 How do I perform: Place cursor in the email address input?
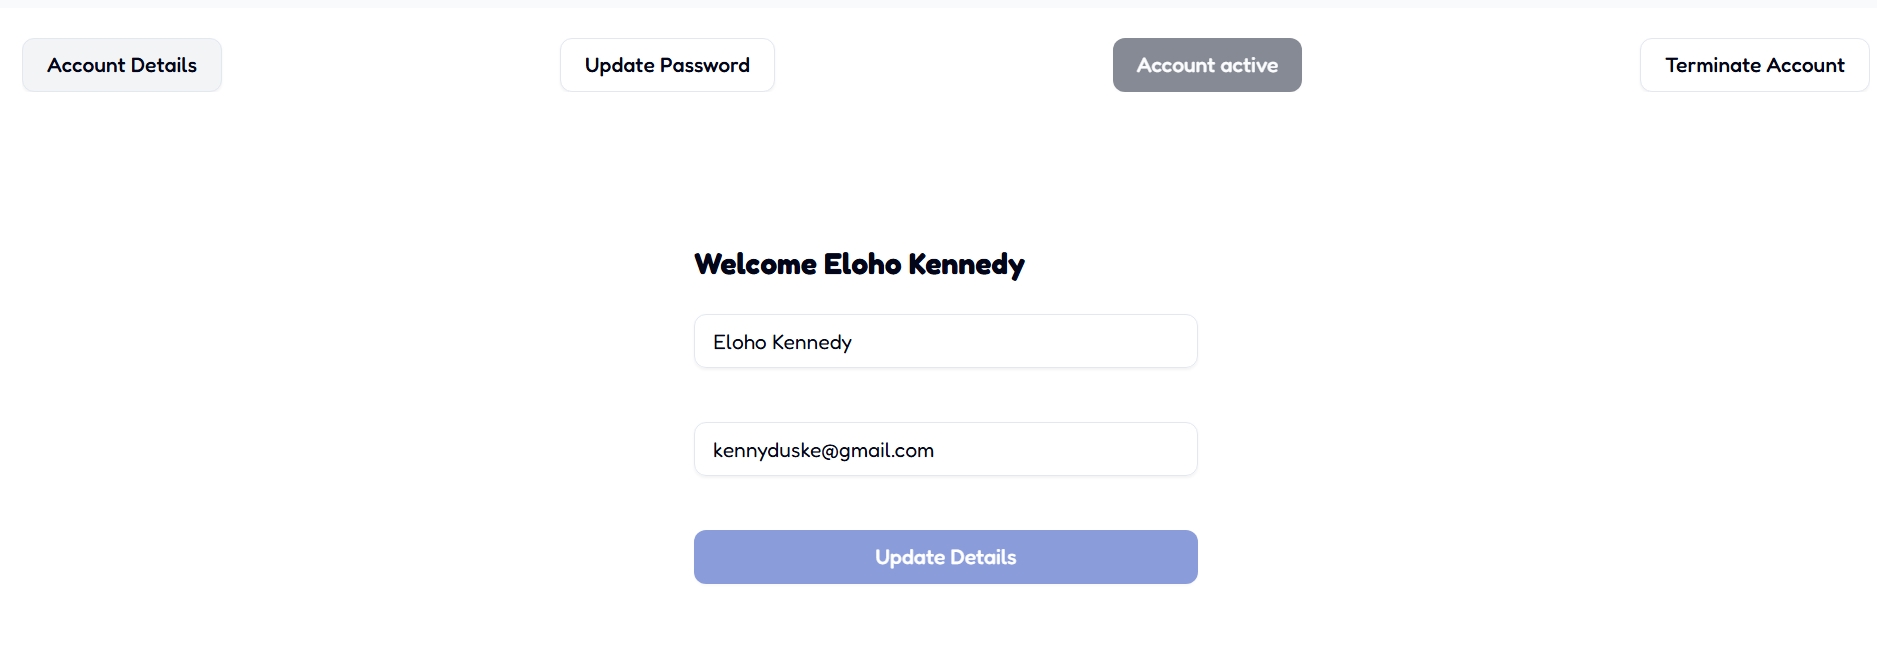[946, 449]
